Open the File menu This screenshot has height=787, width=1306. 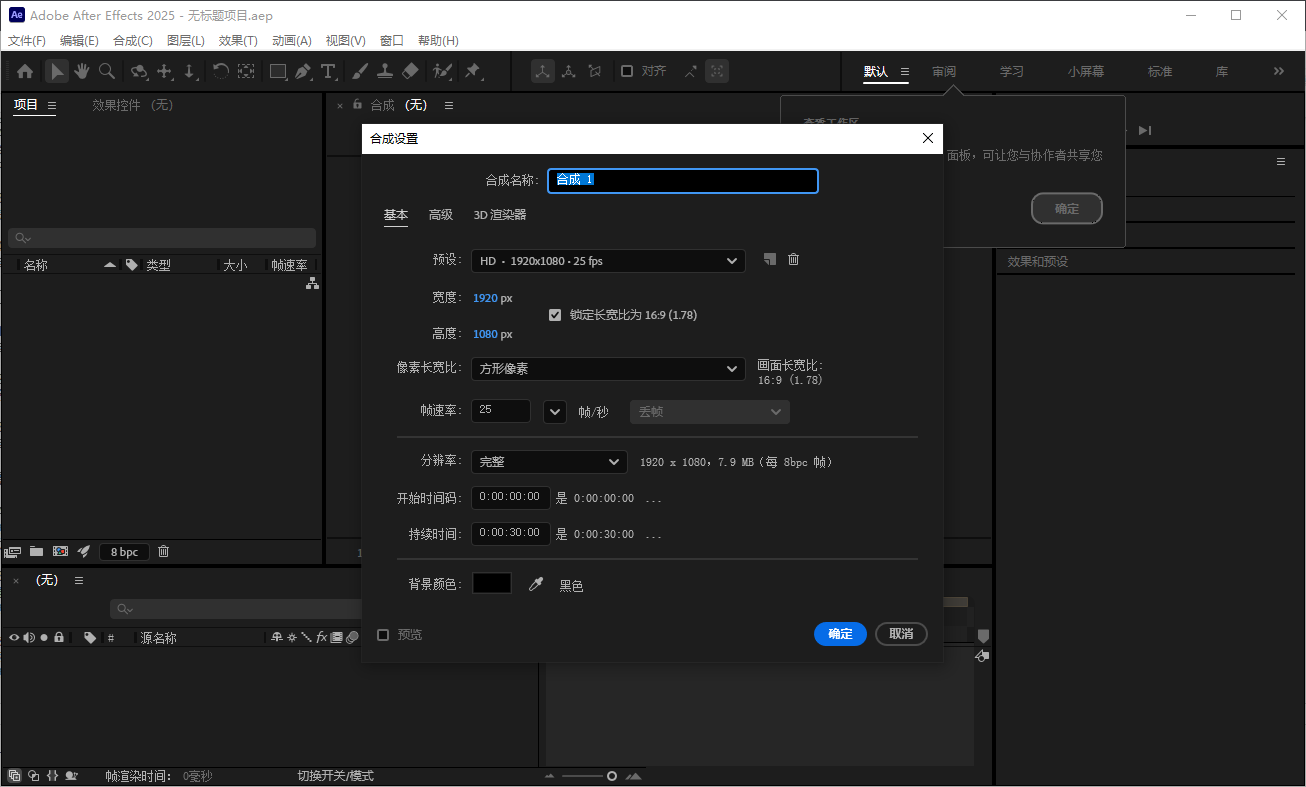[27, 41]
